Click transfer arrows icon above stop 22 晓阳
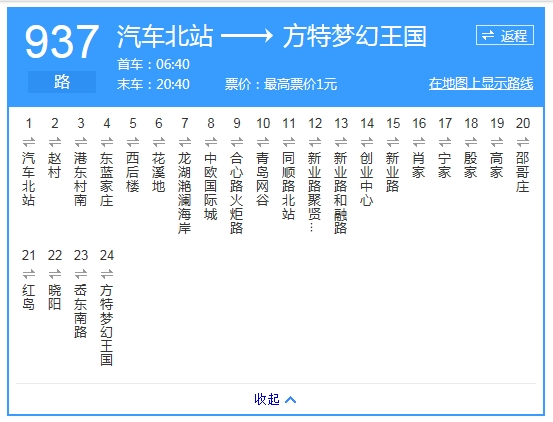This screenshot has width=553, height=422. point(55,274)
